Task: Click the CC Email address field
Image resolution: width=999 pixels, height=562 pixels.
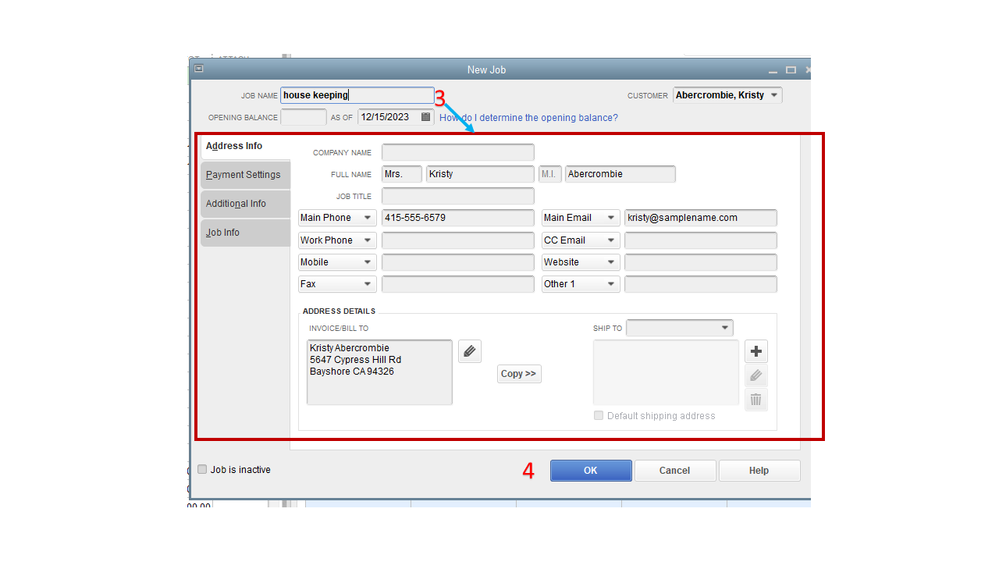Action: (x=700, y=240)
